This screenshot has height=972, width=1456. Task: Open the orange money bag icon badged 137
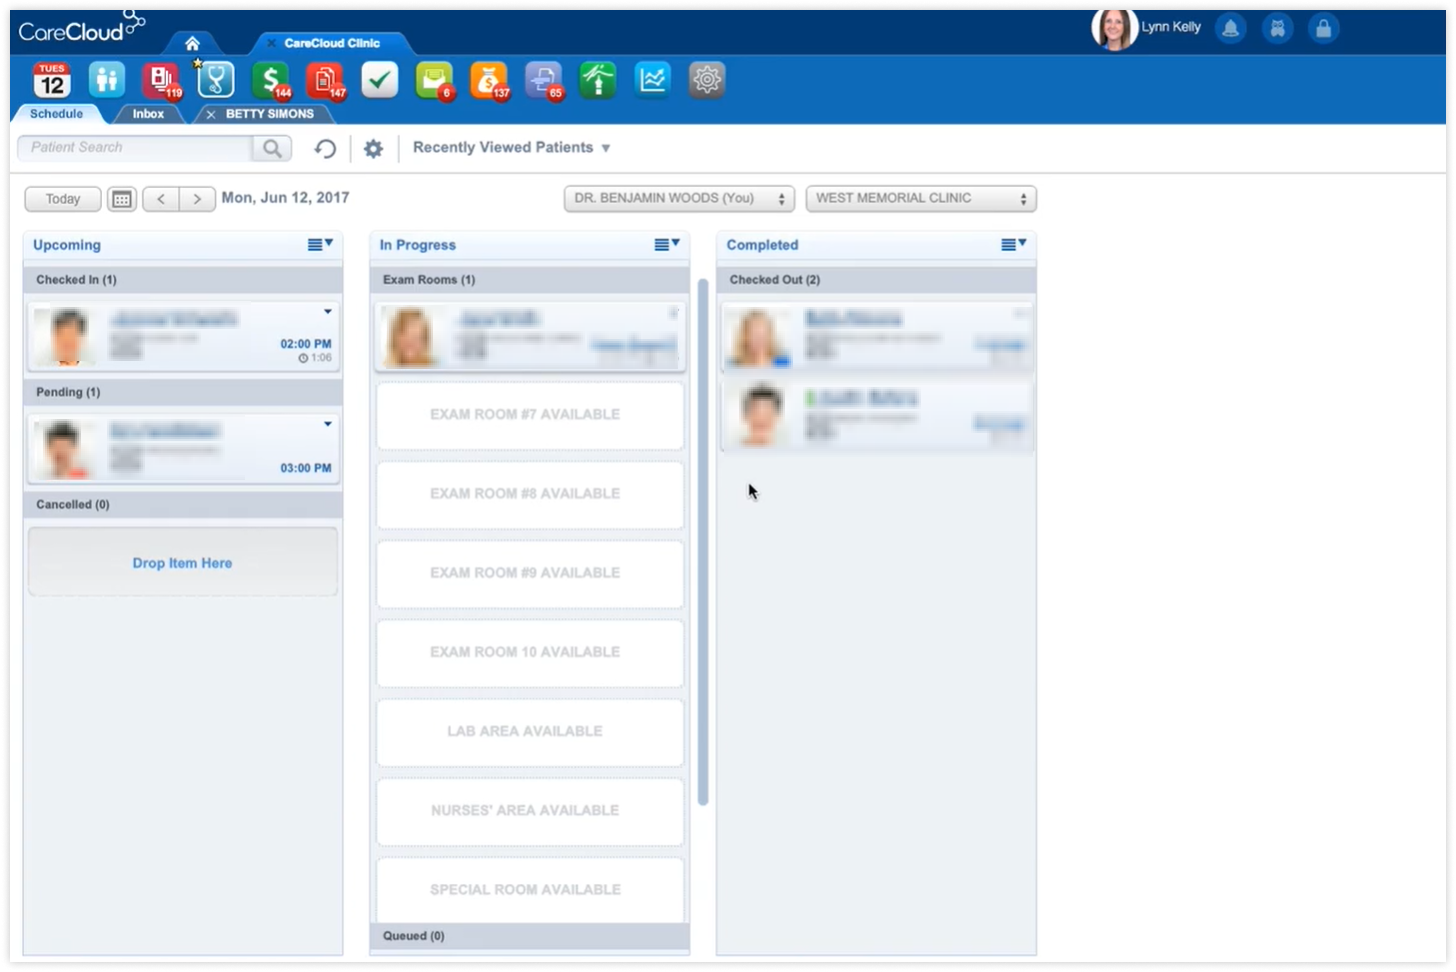coord(489,80)
